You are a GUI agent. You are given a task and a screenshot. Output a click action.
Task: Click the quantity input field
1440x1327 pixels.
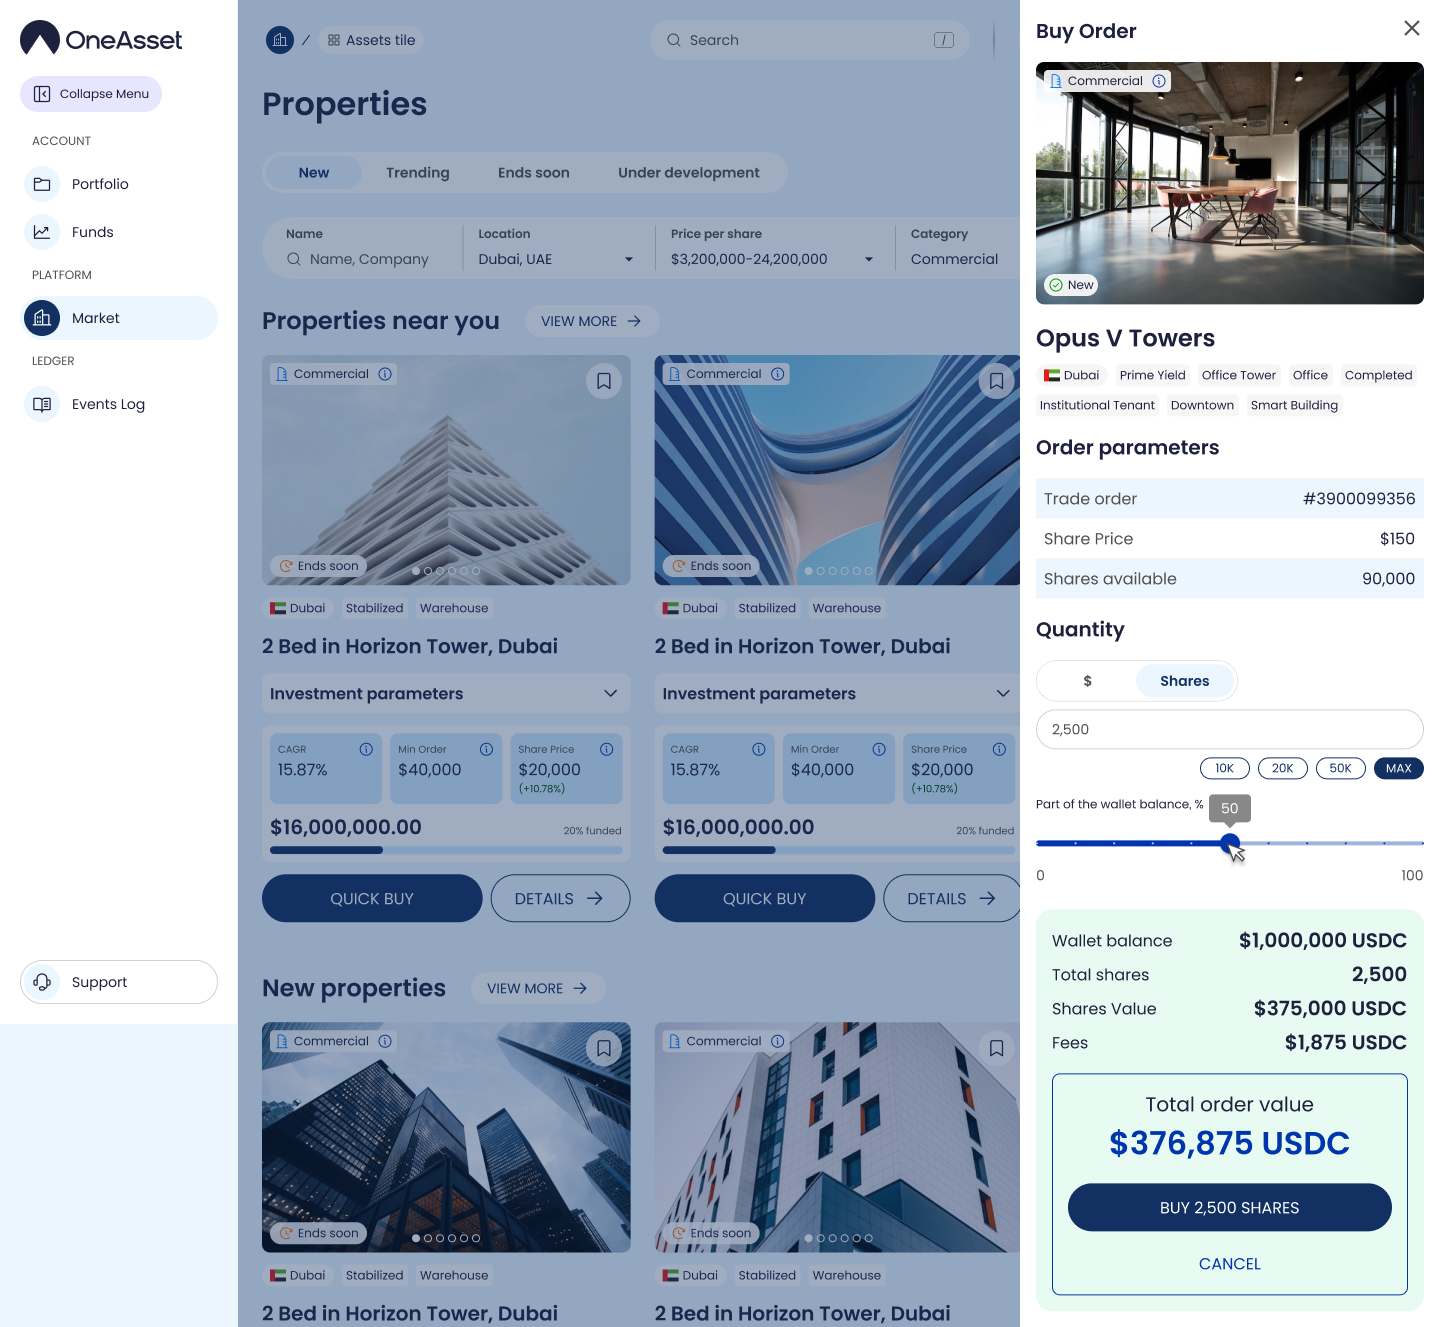click(x=1229, y=729)
